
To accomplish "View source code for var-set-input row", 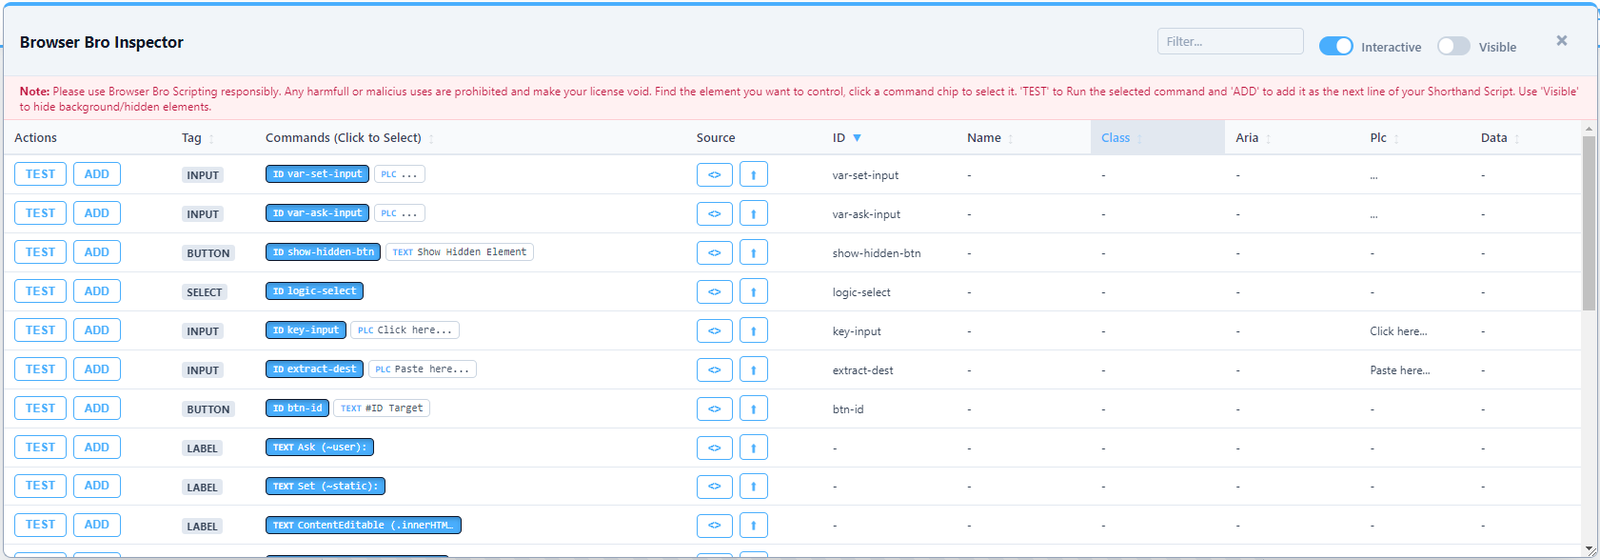I will tap(714, 175).
